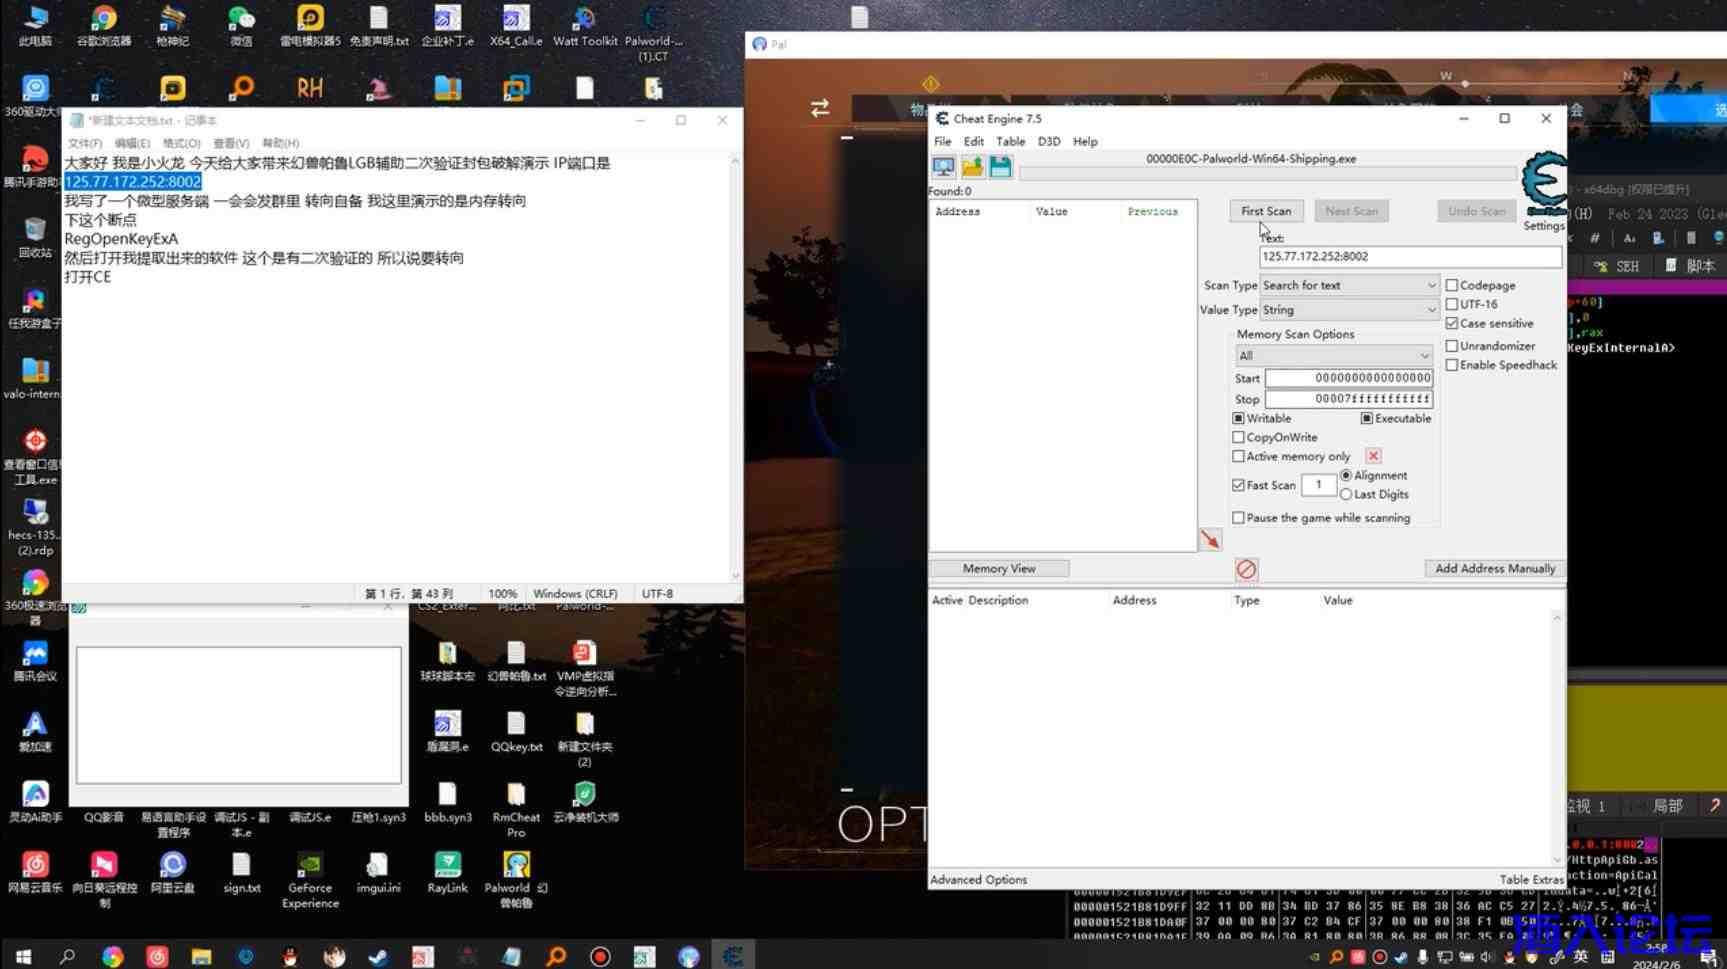Disable the Case sensitive checkbox
This screenshot has height=969, width=1727.
pyautogui.click(x=1452, y=323)
